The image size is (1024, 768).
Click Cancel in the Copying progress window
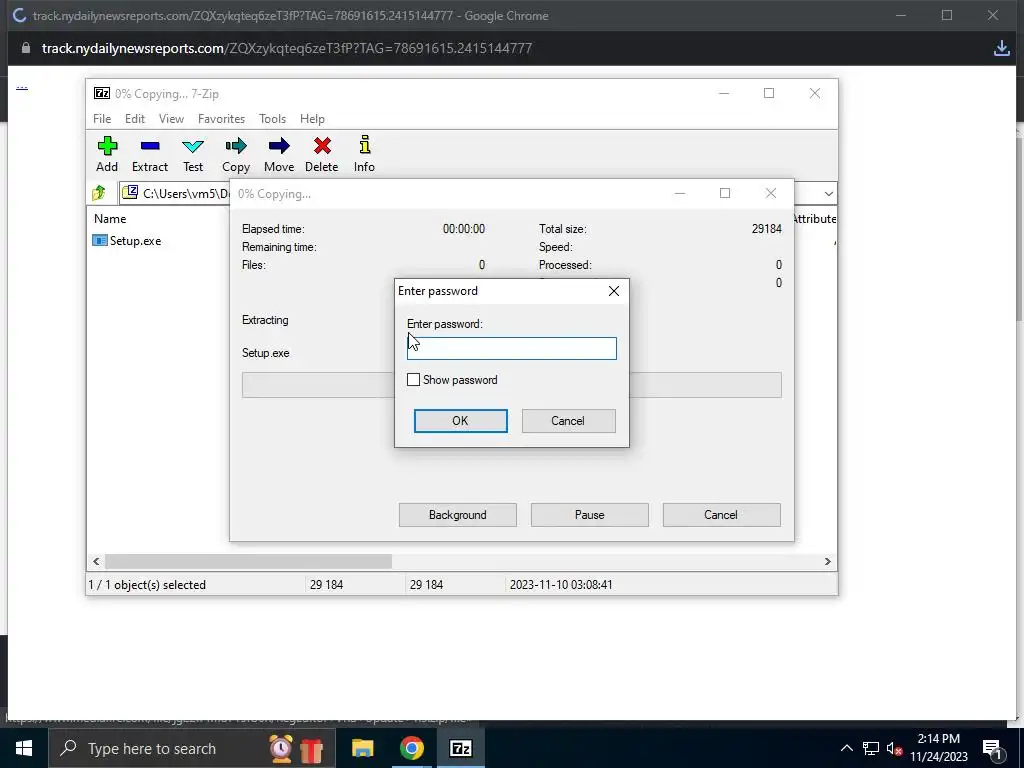pos(721,515)
